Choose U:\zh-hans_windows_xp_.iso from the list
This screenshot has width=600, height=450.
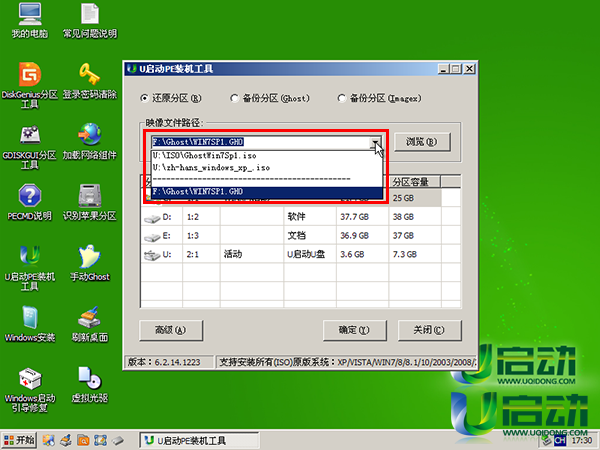[x=267, y=168]
